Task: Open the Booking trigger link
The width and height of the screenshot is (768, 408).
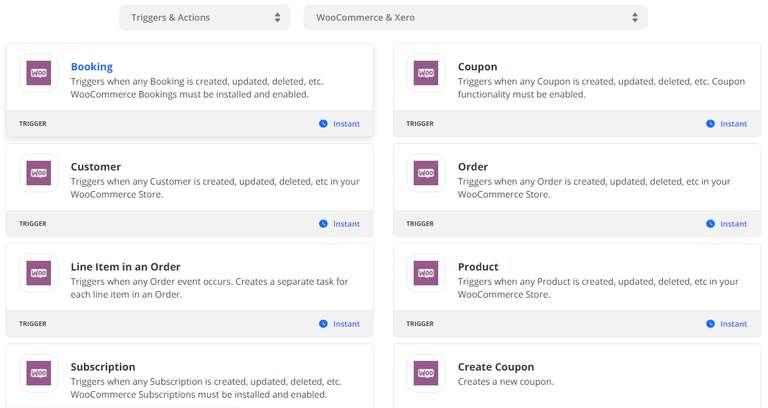Action: pyautogui.click(x=92, y=67)
